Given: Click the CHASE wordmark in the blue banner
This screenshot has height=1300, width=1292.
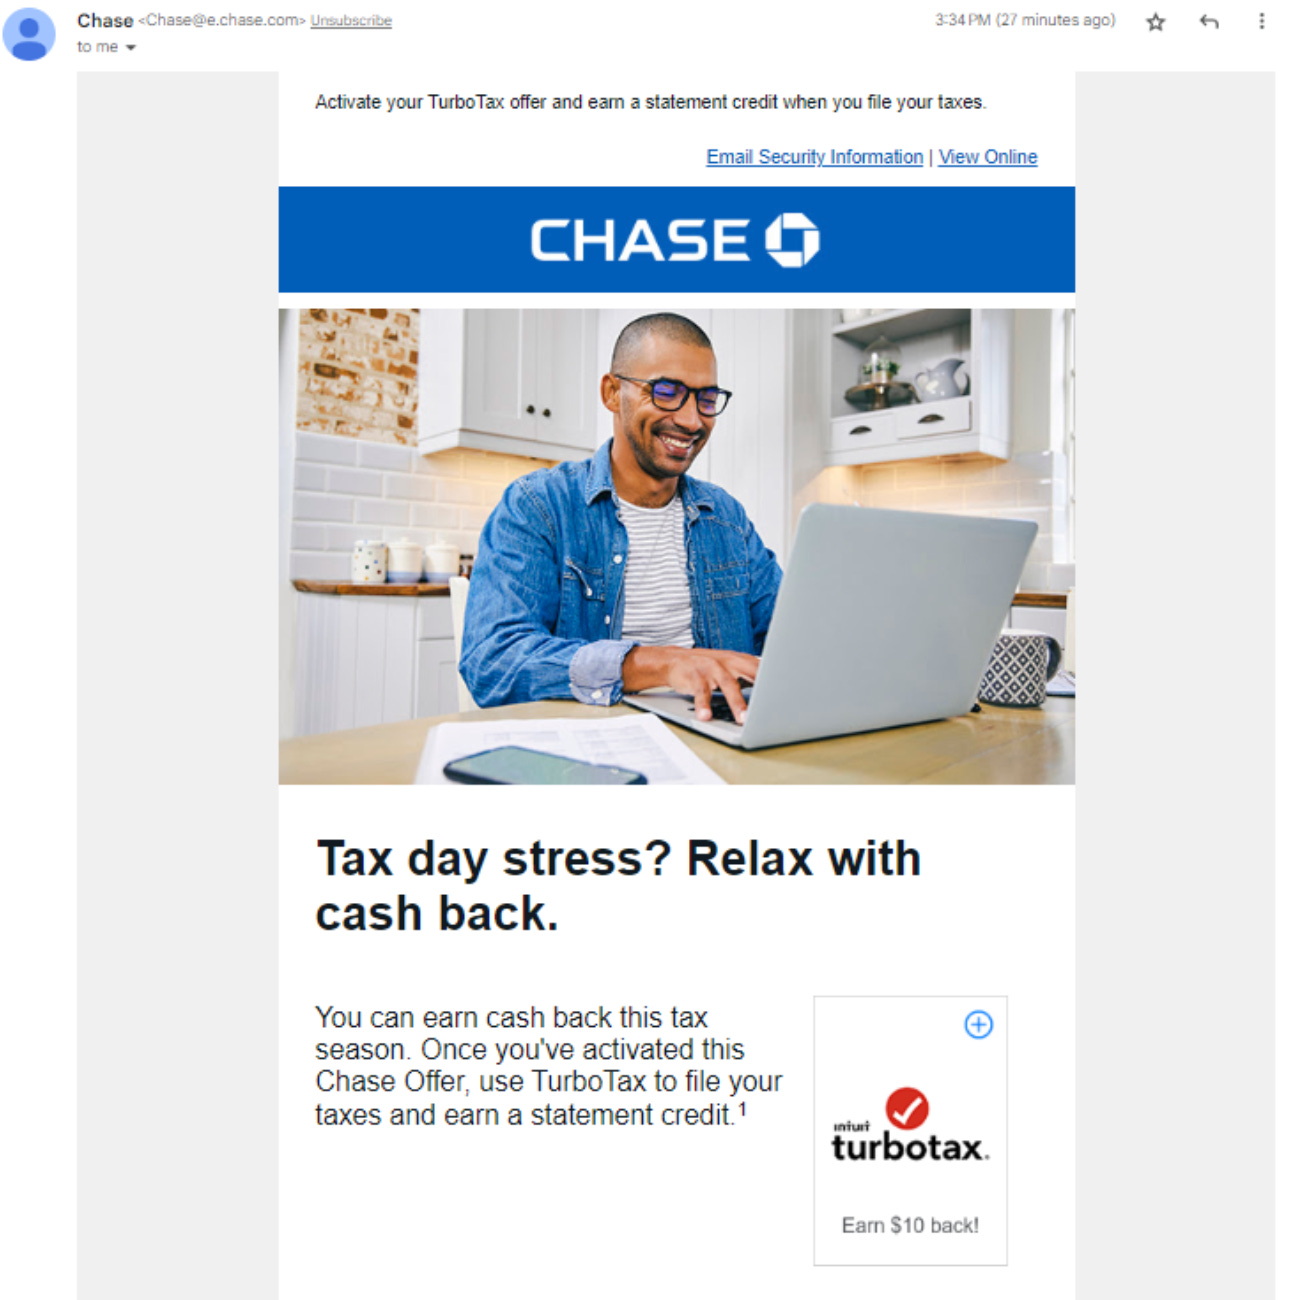Looking at the screenshot, I should (x=640, y=241).
